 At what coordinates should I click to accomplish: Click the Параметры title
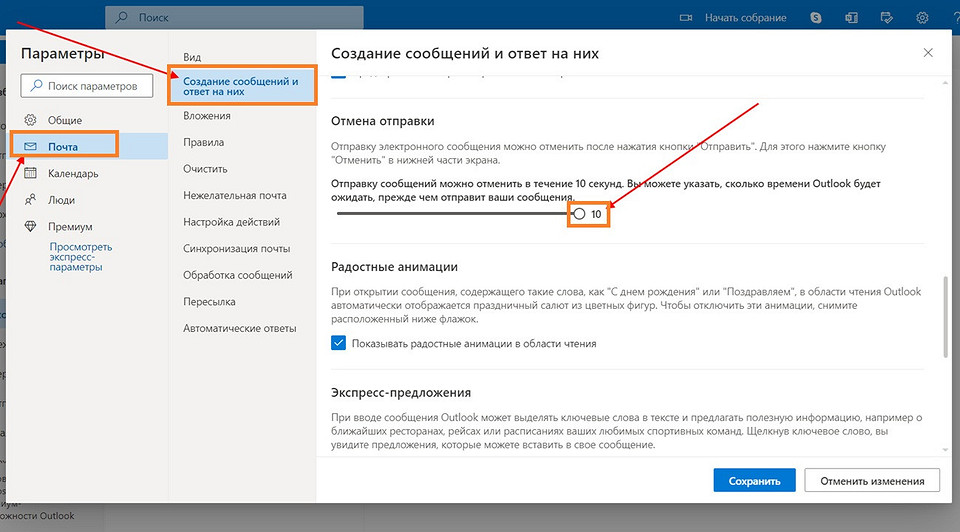tap(62, 53)
